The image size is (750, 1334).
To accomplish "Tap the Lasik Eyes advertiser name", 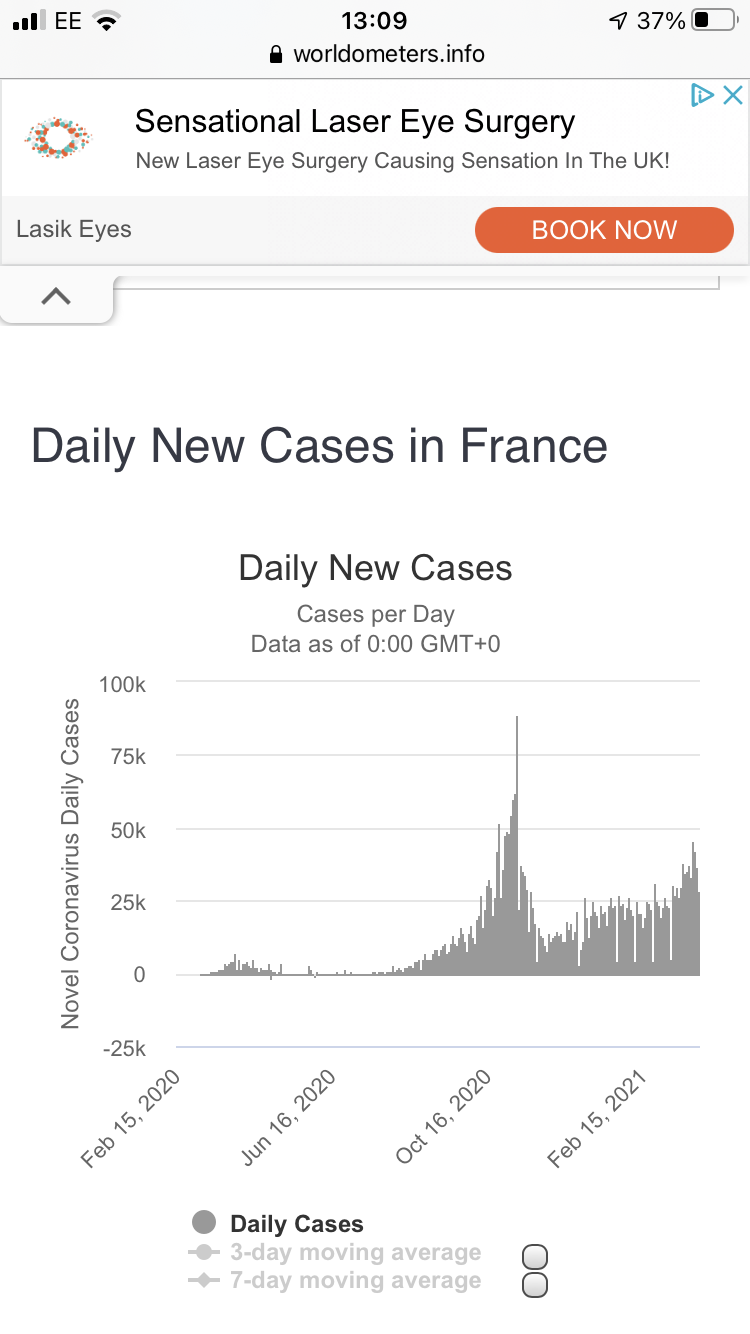I will pos(74,229).
